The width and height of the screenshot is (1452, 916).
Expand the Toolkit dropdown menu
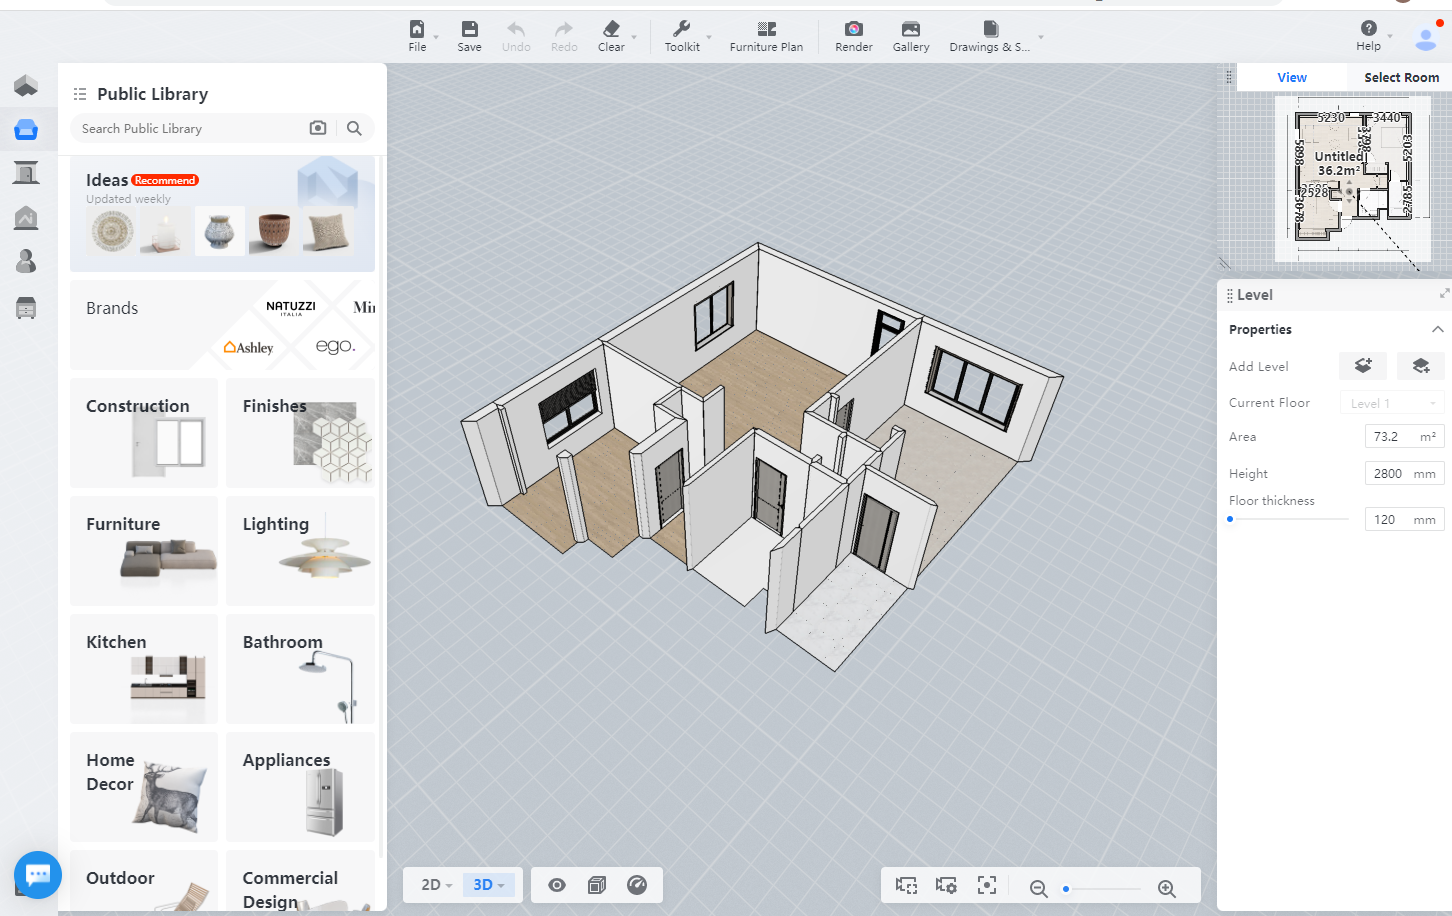click(709, 37)
